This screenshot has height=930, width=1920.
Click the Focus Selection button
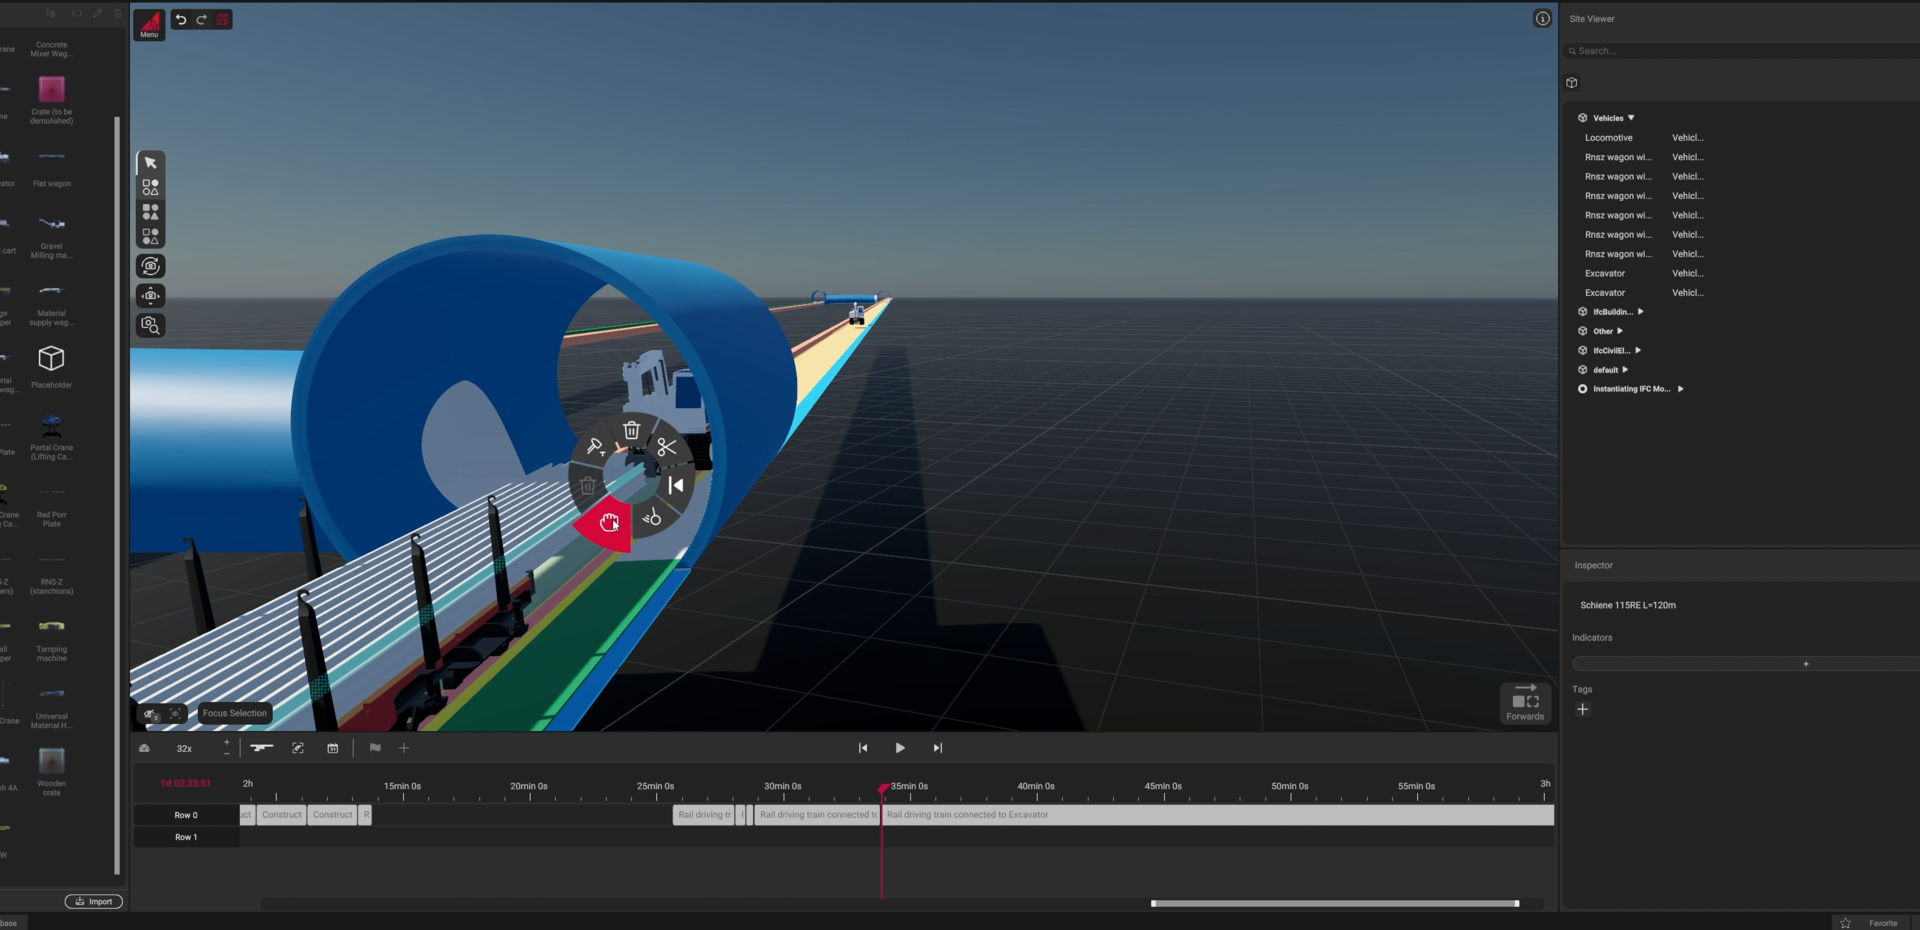(234, 713)
